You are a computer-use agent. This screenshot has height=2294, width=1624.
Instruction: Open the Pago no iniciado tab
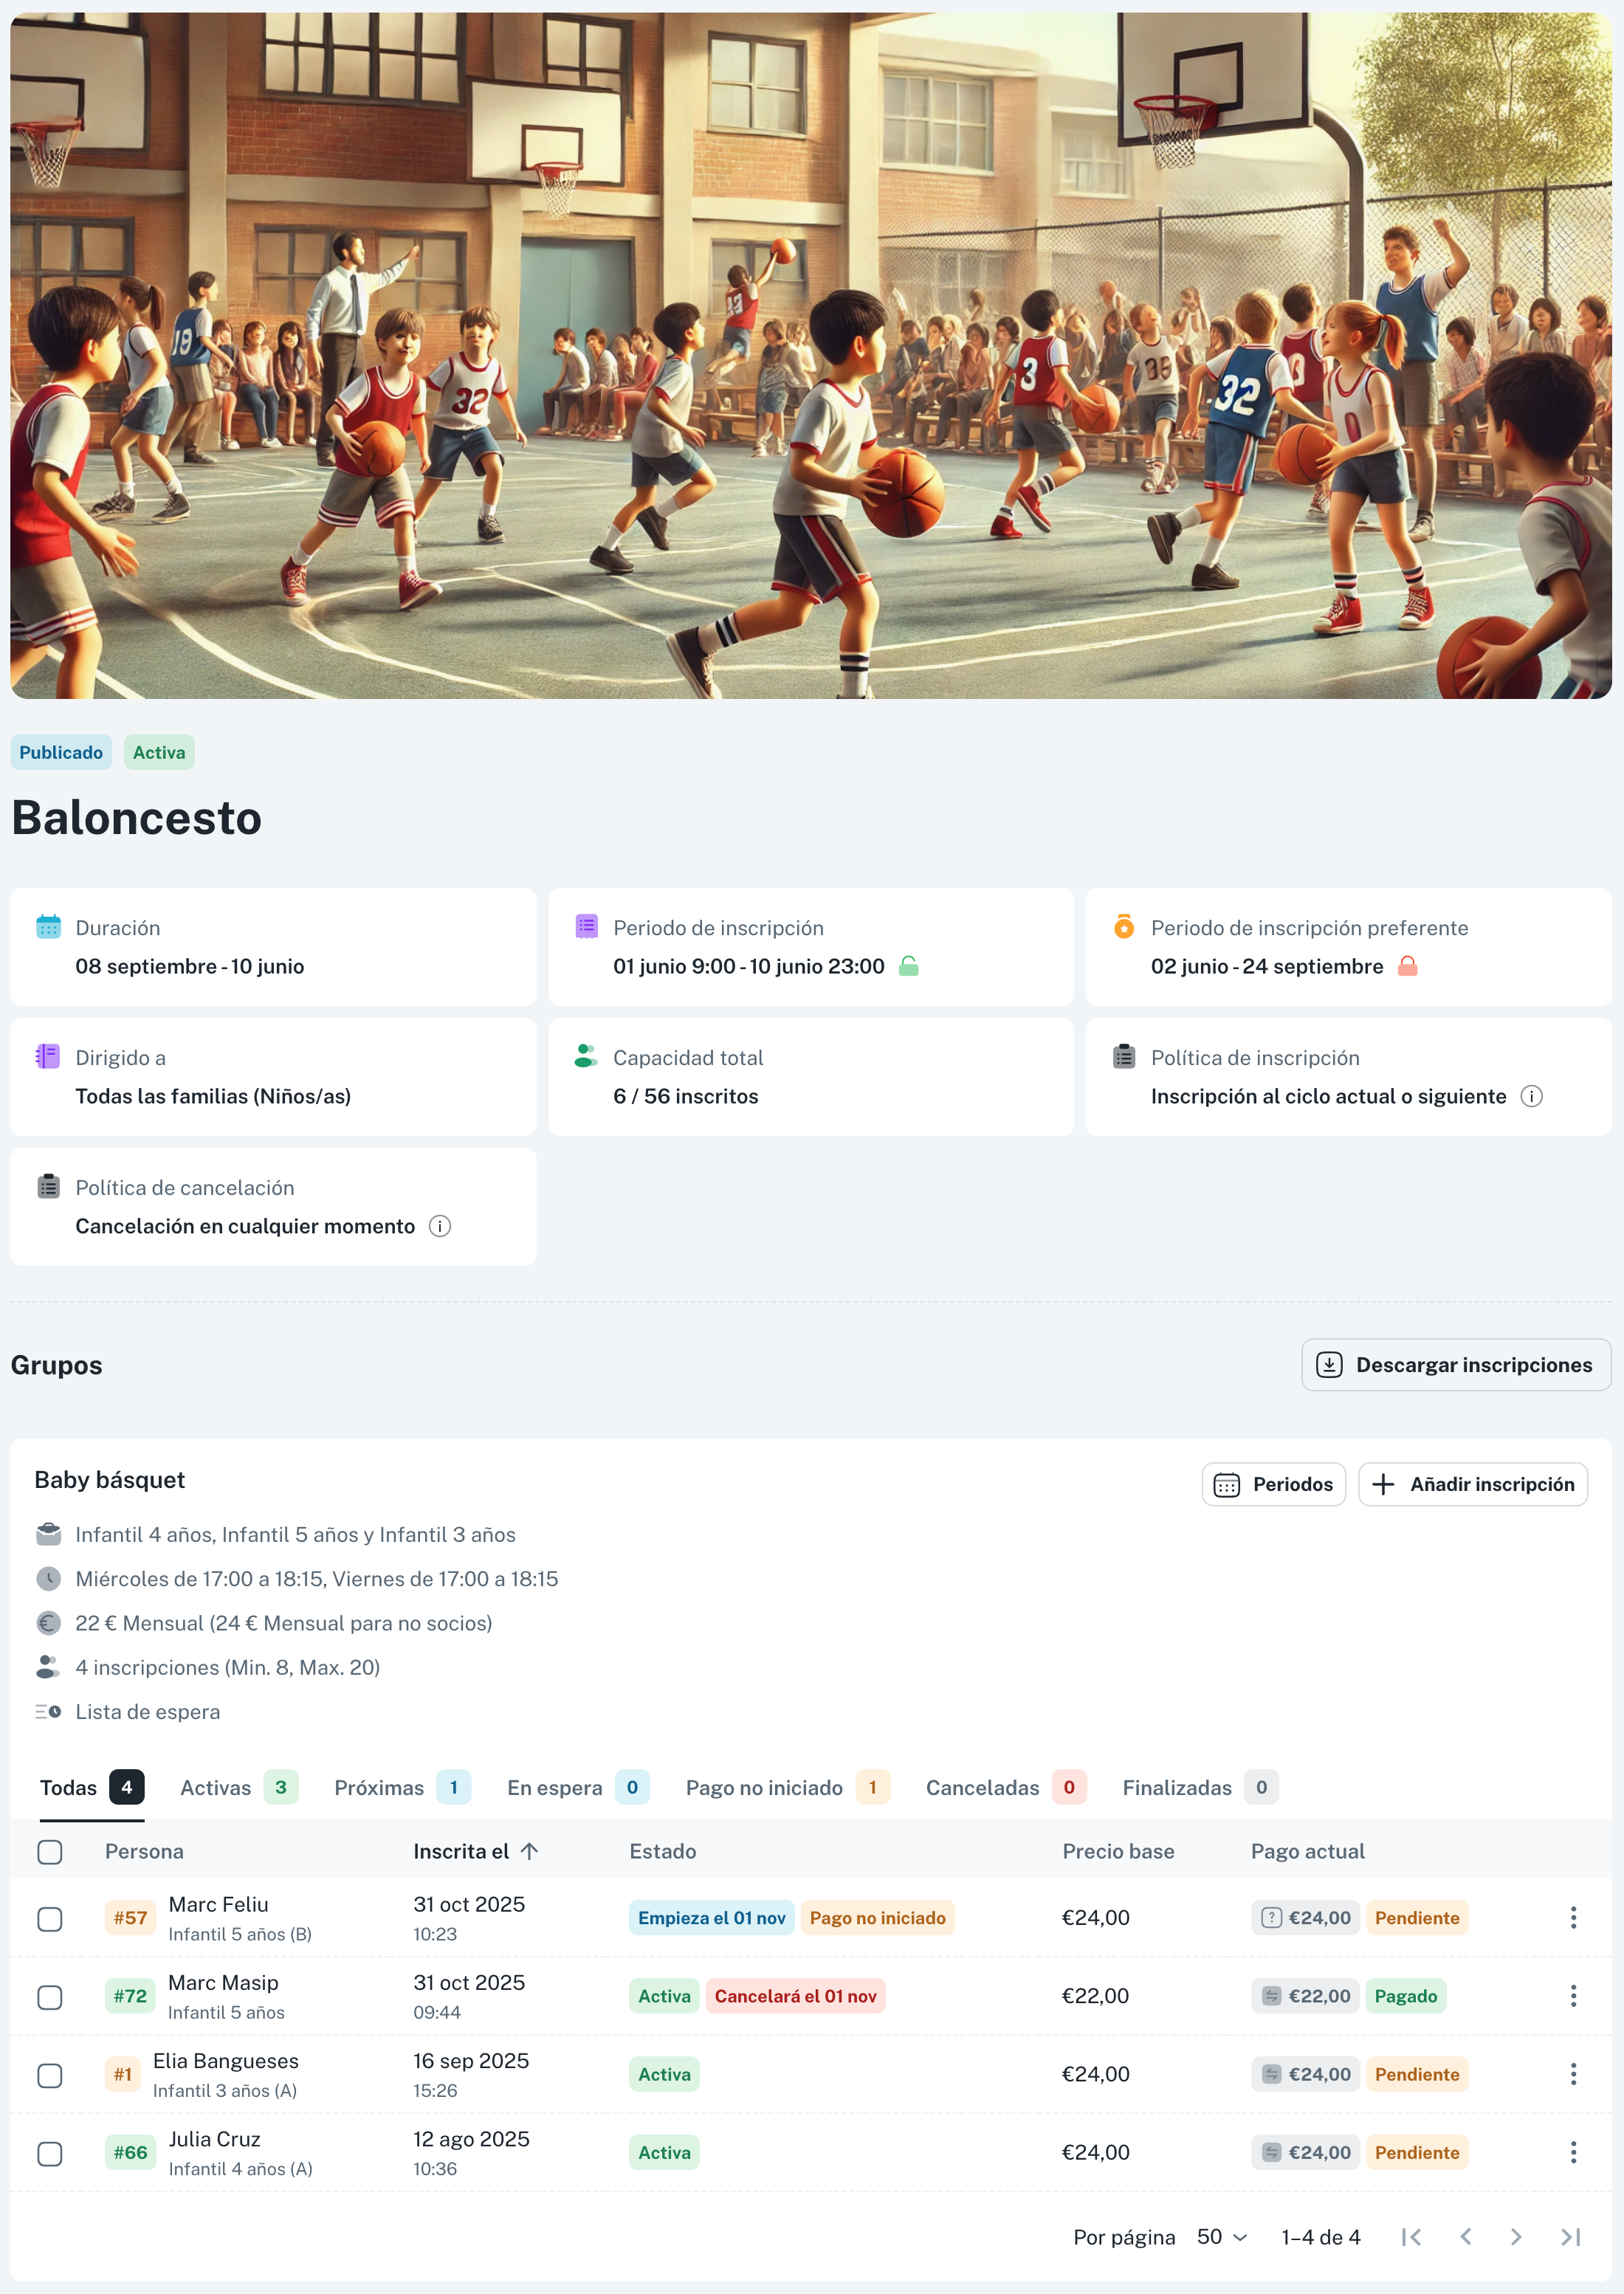coord(787,1788)
